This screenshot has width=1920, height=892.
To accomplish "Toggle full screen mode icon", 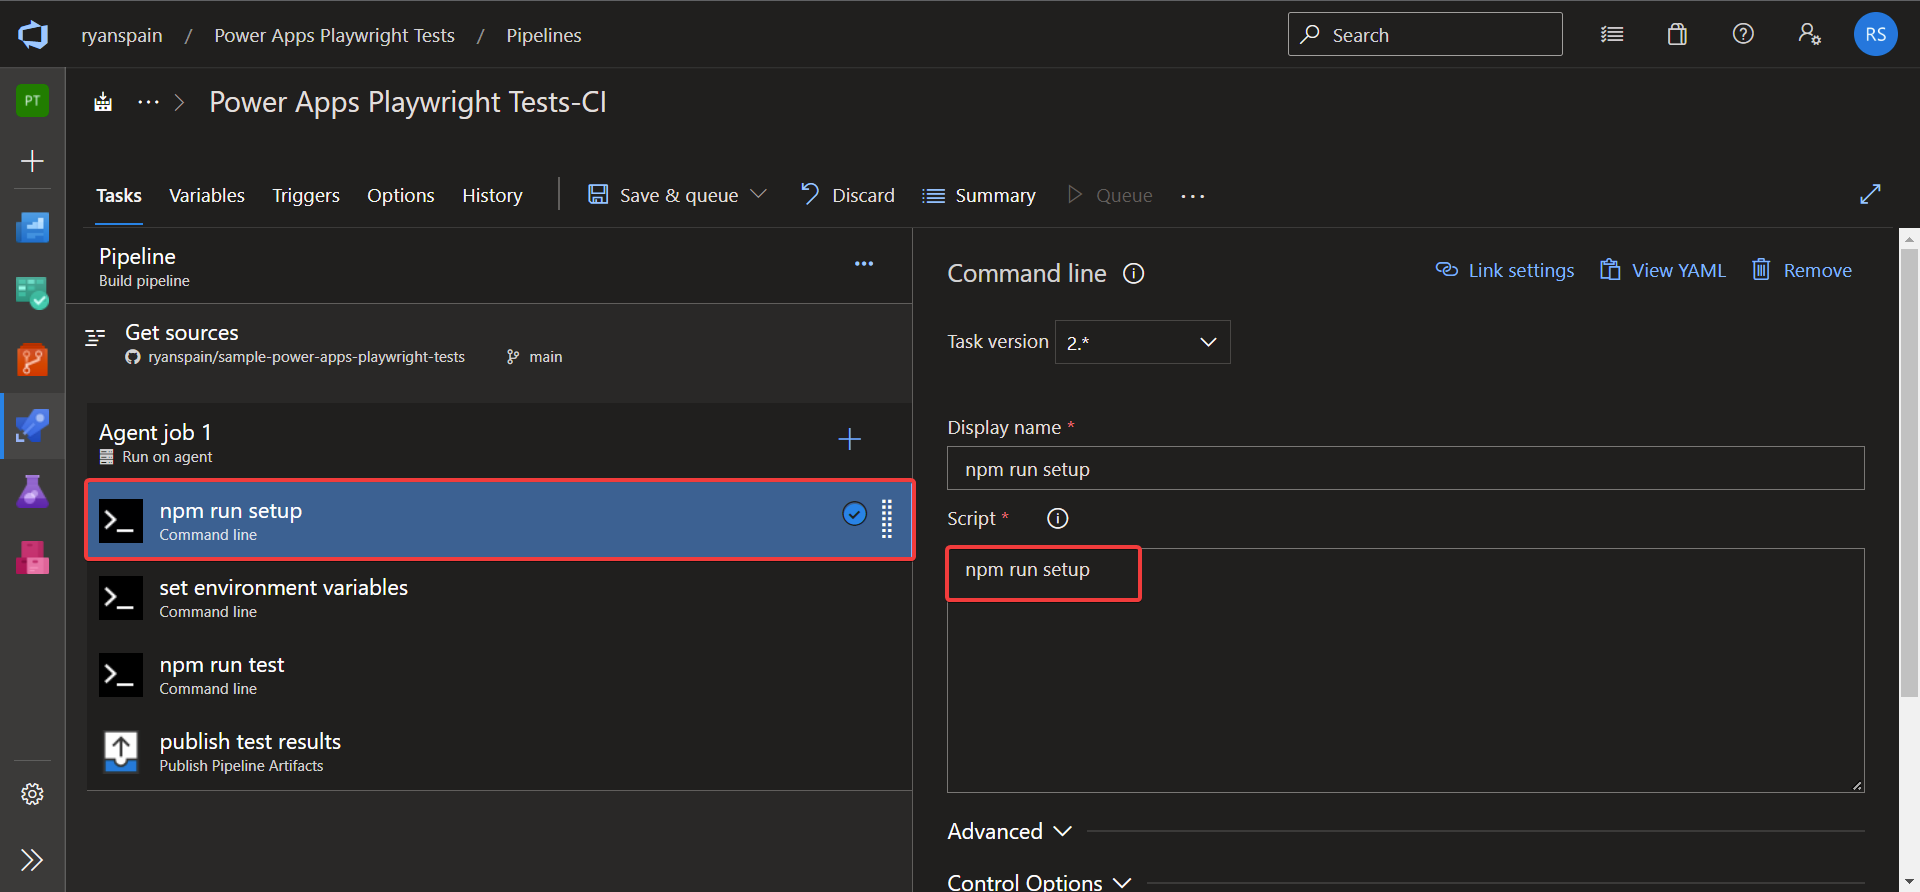I will click(1870, 194).
